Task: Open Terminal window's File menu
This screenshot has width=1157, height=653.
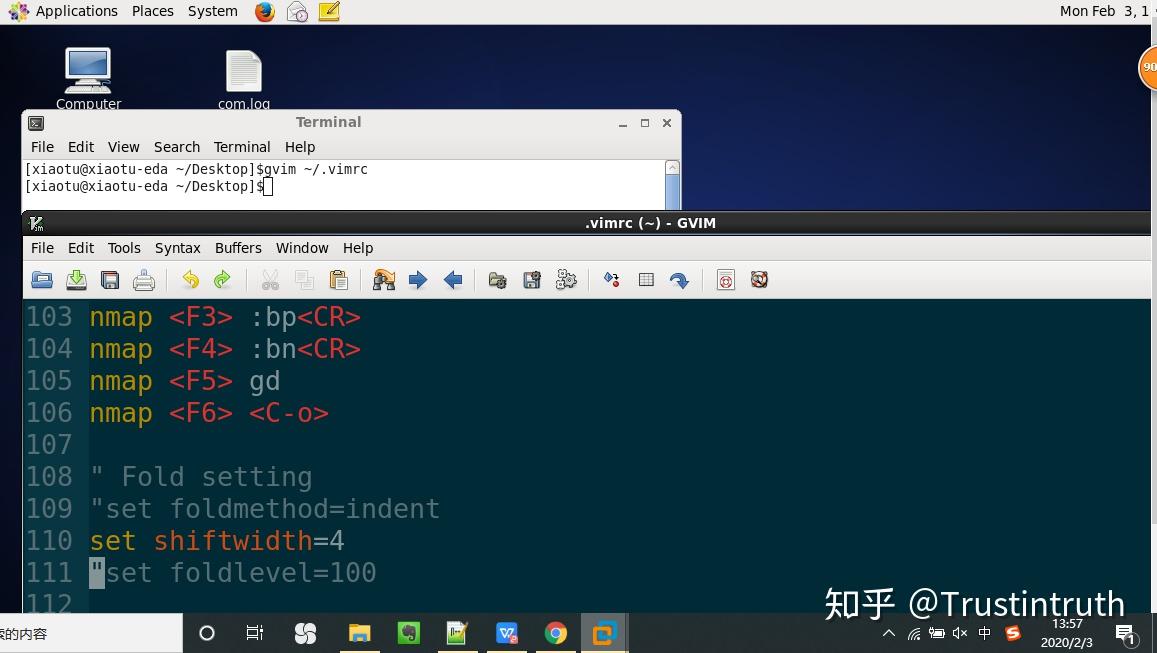Action: pyautogui.click(x=42, y=147)
